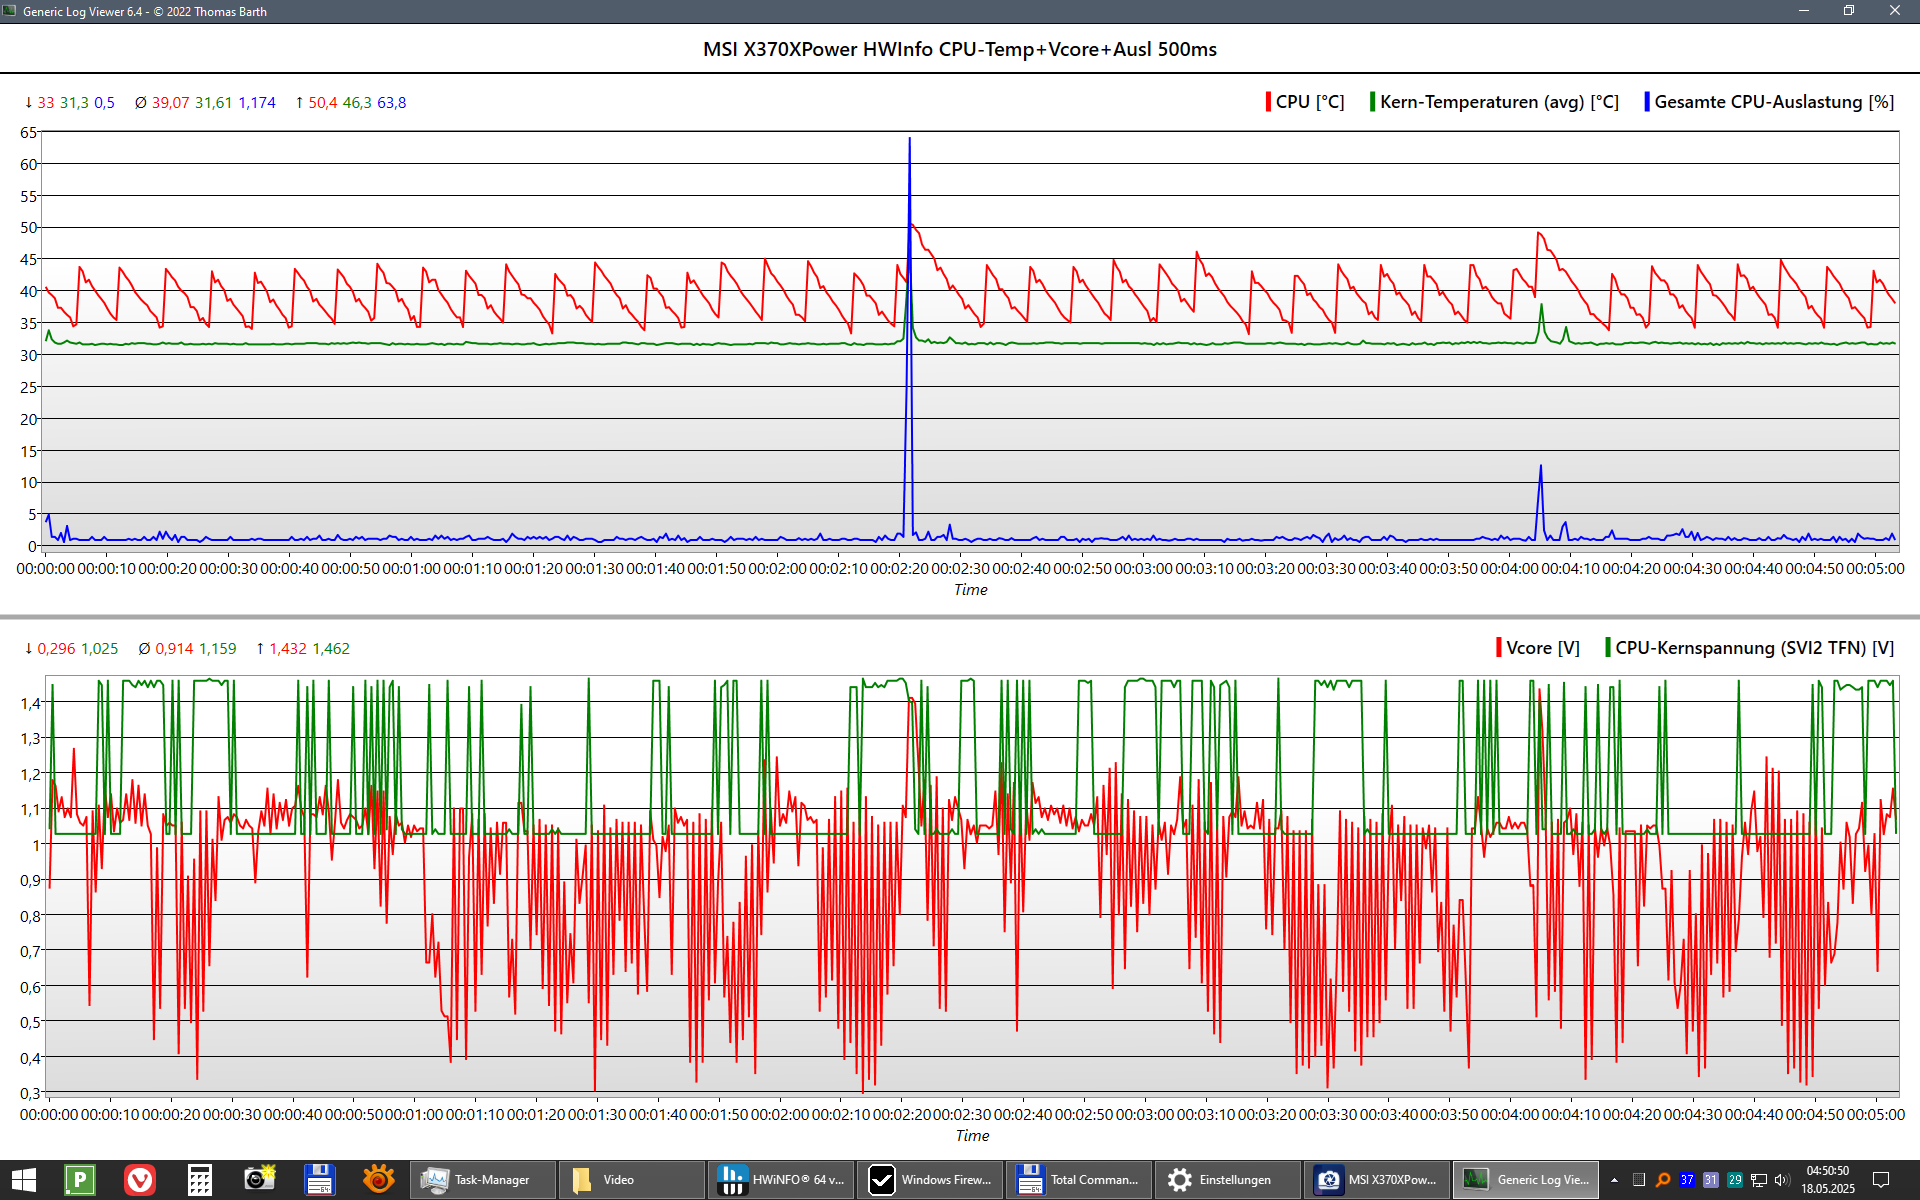Toggle the CPU [°C] legend entry

(x=1308, y=102)
